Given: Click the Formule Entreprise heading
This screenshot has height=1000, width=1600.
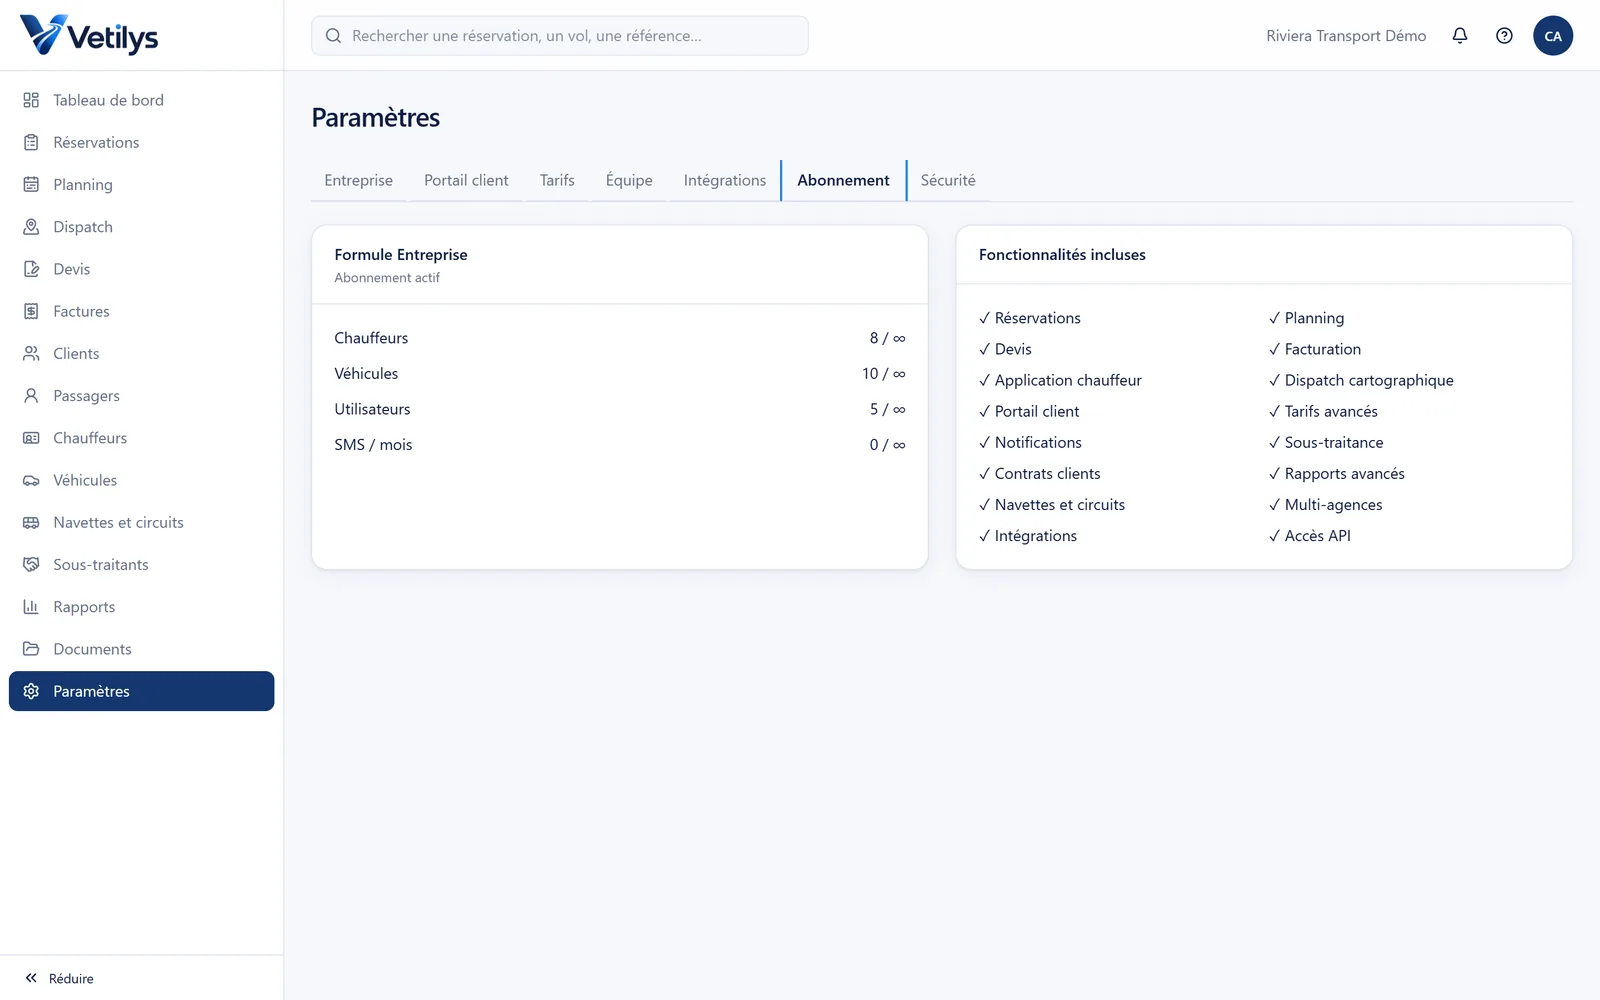Looking at the screenshot, I should pyautogui.click(x=401, y=255).
